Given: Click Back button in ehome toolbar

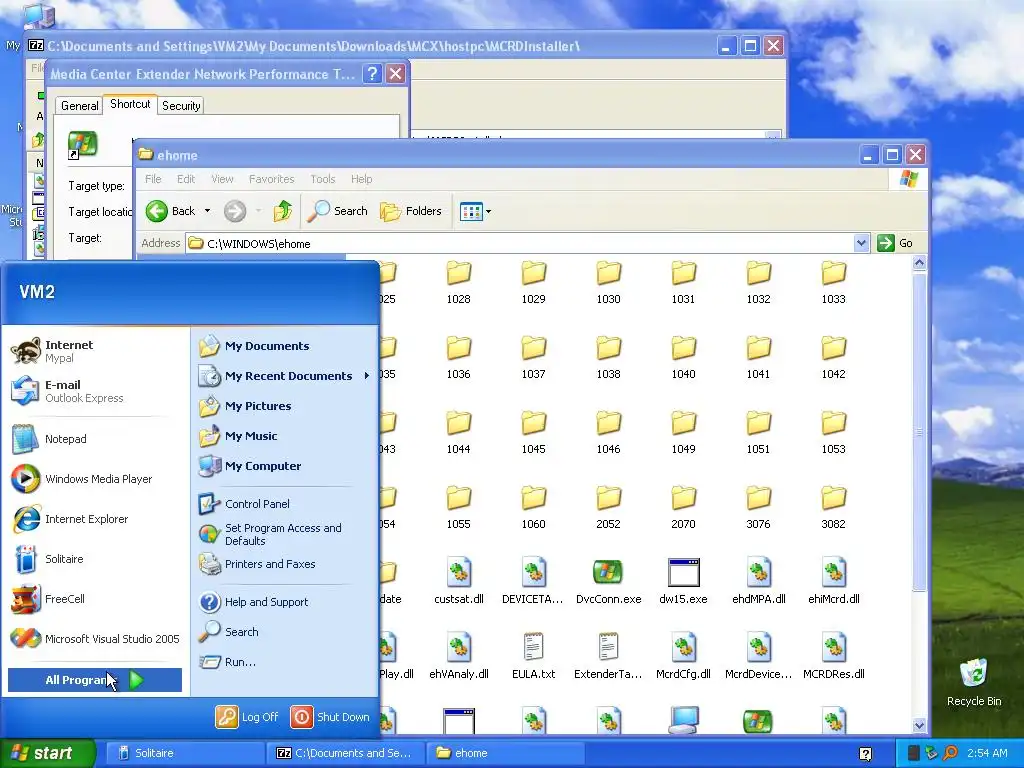Looking at the screenshot, I should pyautogui.click(x=171, y=211).
